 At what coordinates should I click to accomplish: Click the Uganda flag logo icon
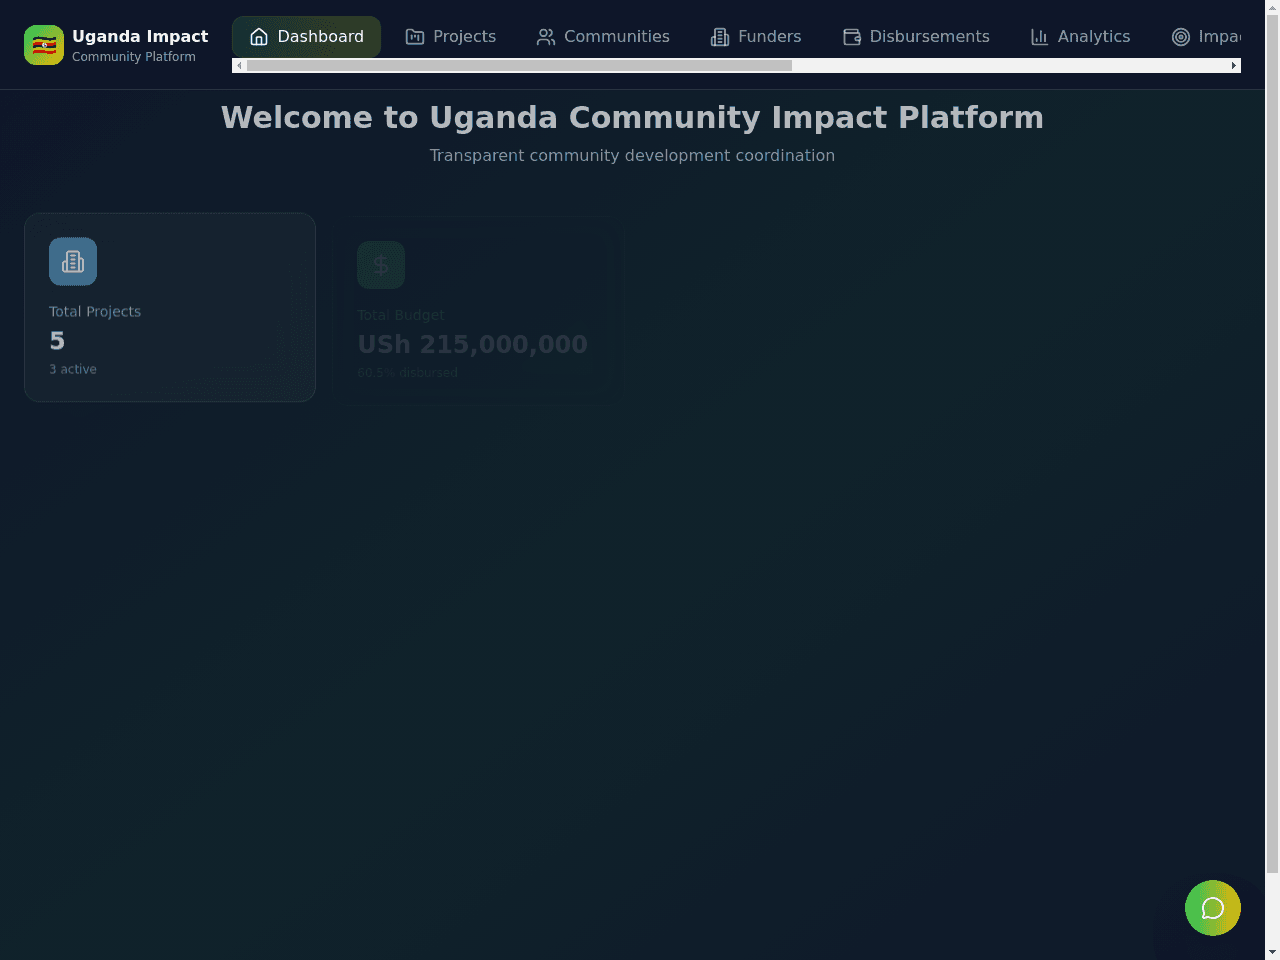44,45
